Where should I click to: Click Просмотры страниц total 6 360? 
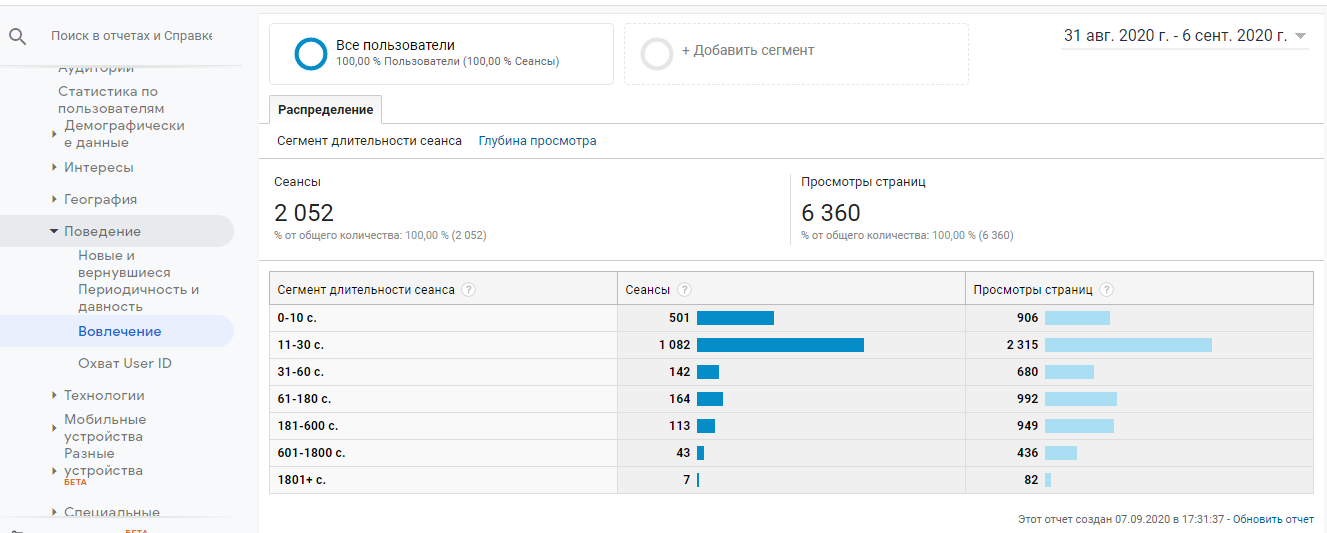(831, 213)
